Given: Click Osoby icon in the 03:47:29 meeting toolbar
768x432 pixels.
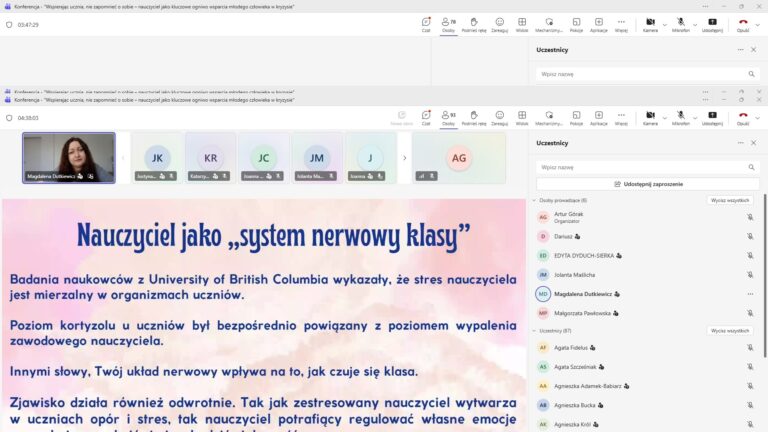Looking at the screenshot, I should (448, 24).
